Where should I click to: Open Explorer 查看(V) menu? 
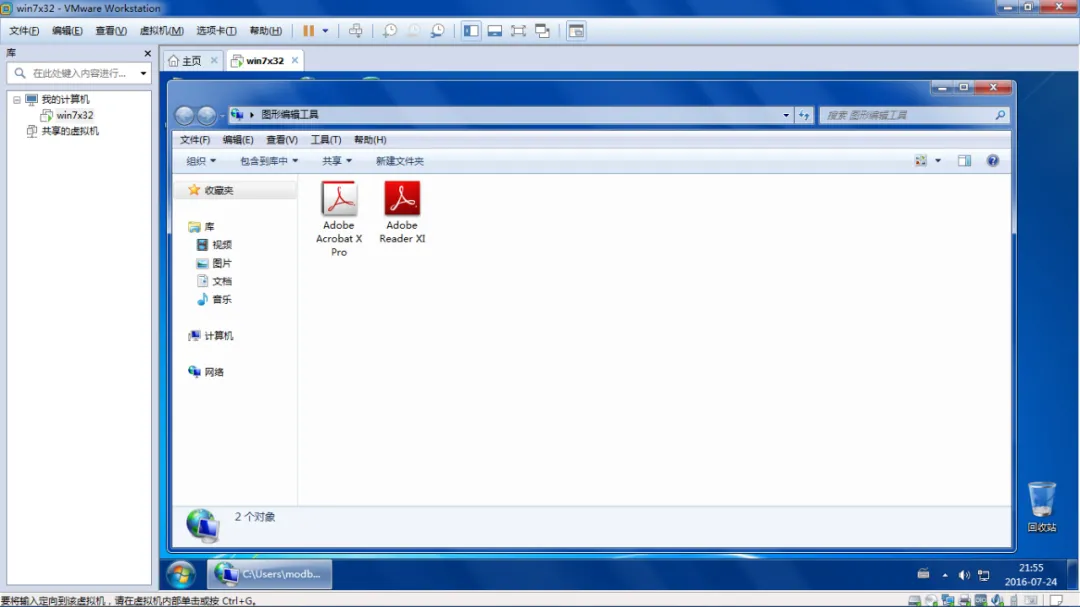coord(282,140)
